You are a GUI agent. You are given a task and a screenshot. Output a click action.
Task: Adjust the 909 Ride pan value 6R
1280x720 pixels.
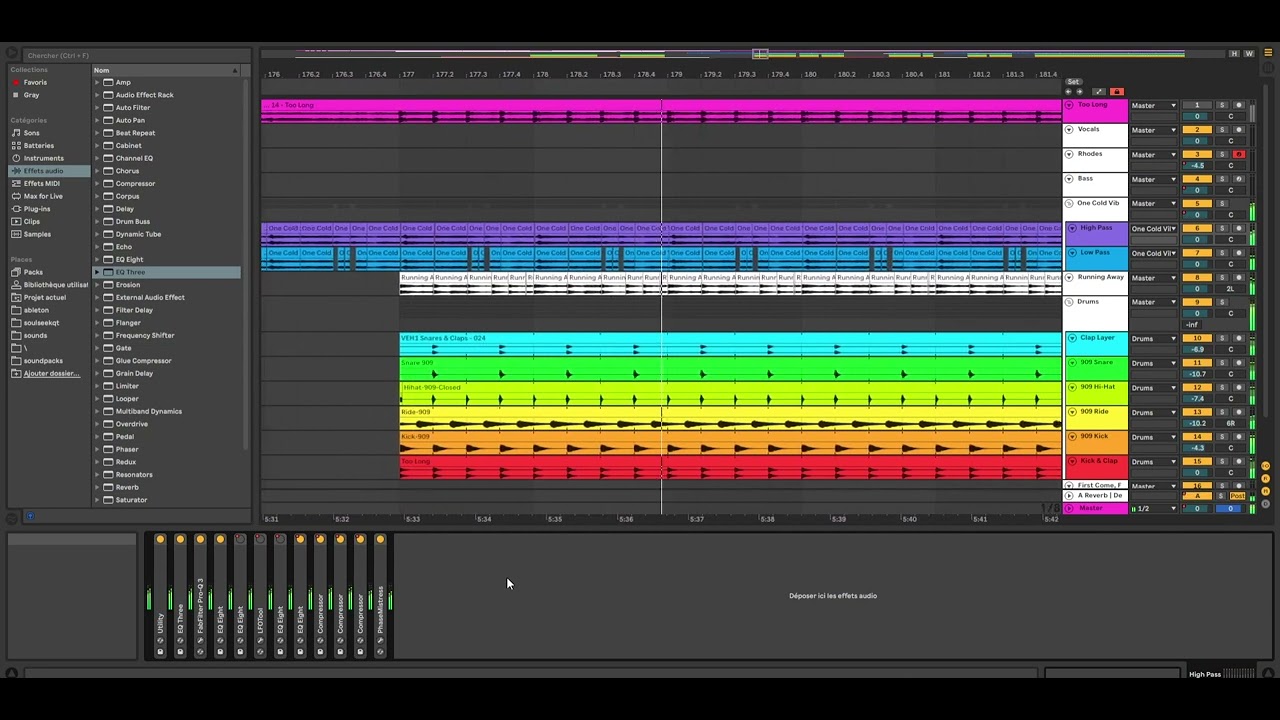1231,423
